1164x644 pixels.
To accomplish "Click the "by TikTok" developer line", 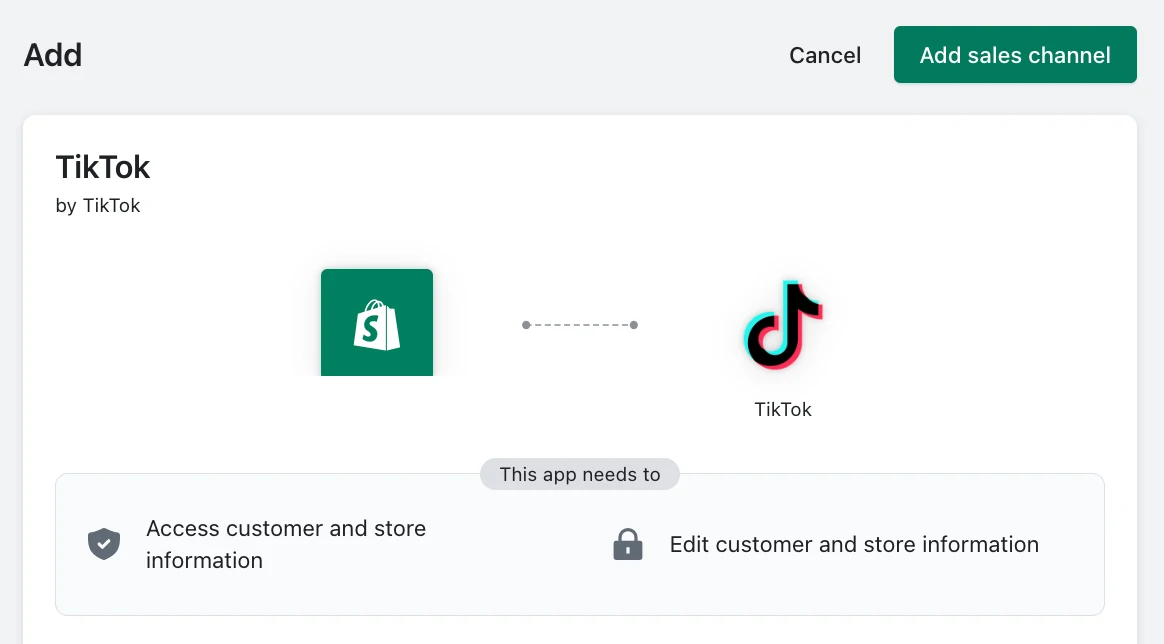I will point(98,206).
